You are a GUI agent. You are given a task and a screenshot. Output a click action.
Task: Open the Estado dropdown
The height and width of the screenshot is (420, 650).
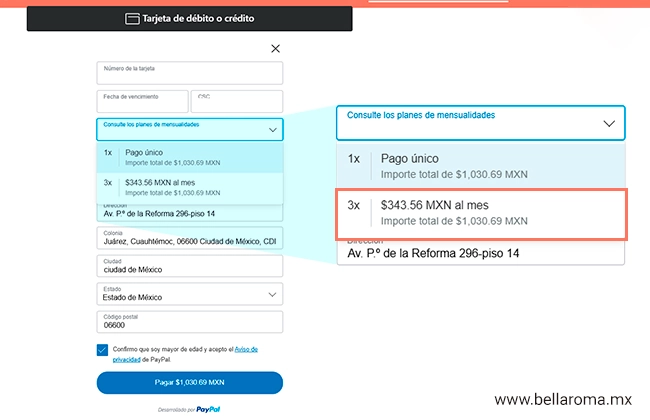point(190,294)
